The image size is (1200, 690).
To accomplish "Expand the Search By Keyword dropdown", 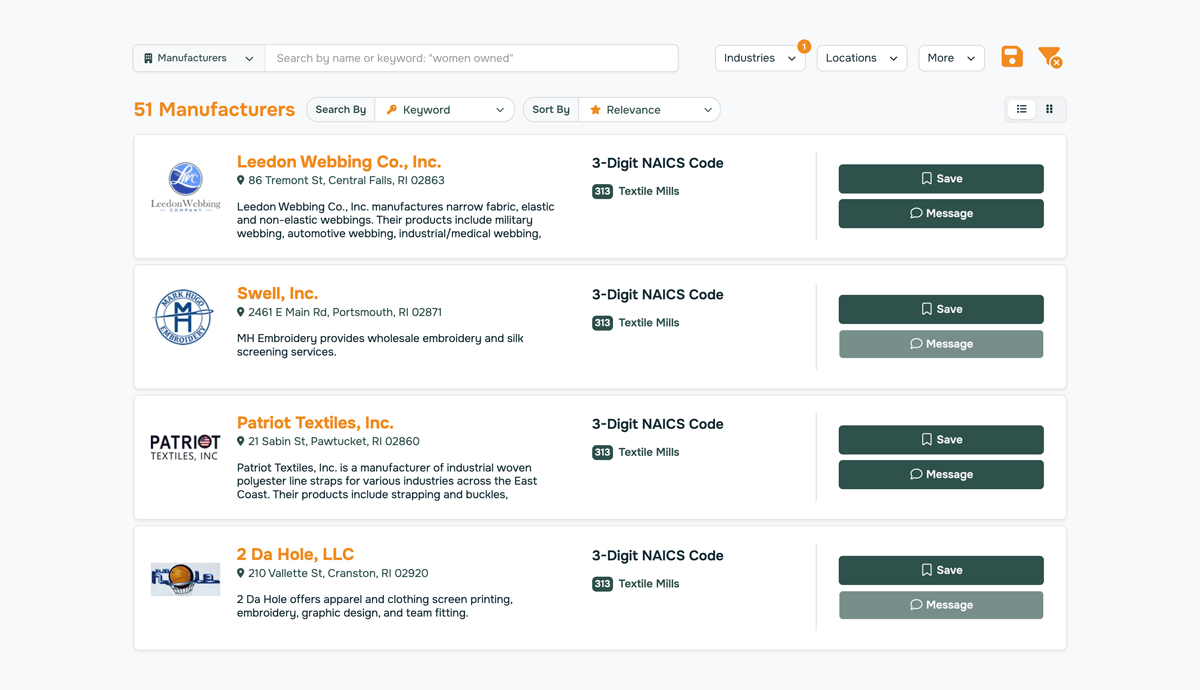I will click(444, 110).
